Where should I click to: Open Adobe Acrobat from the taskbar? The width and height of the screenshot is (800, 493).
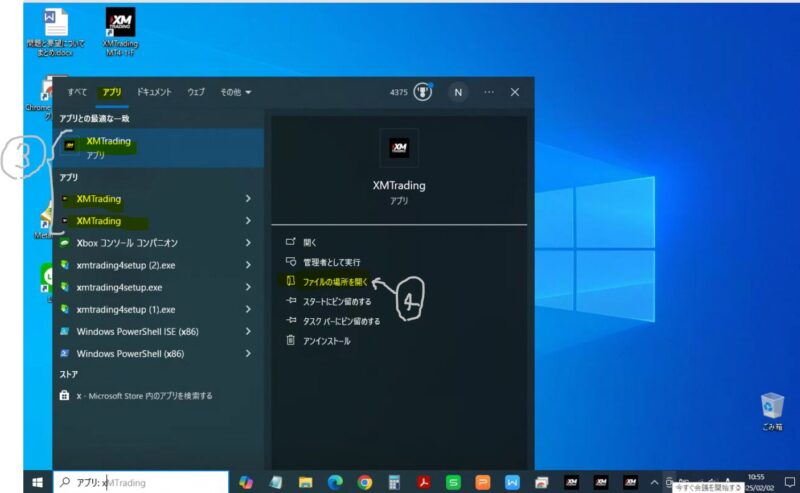pos(423,482)
